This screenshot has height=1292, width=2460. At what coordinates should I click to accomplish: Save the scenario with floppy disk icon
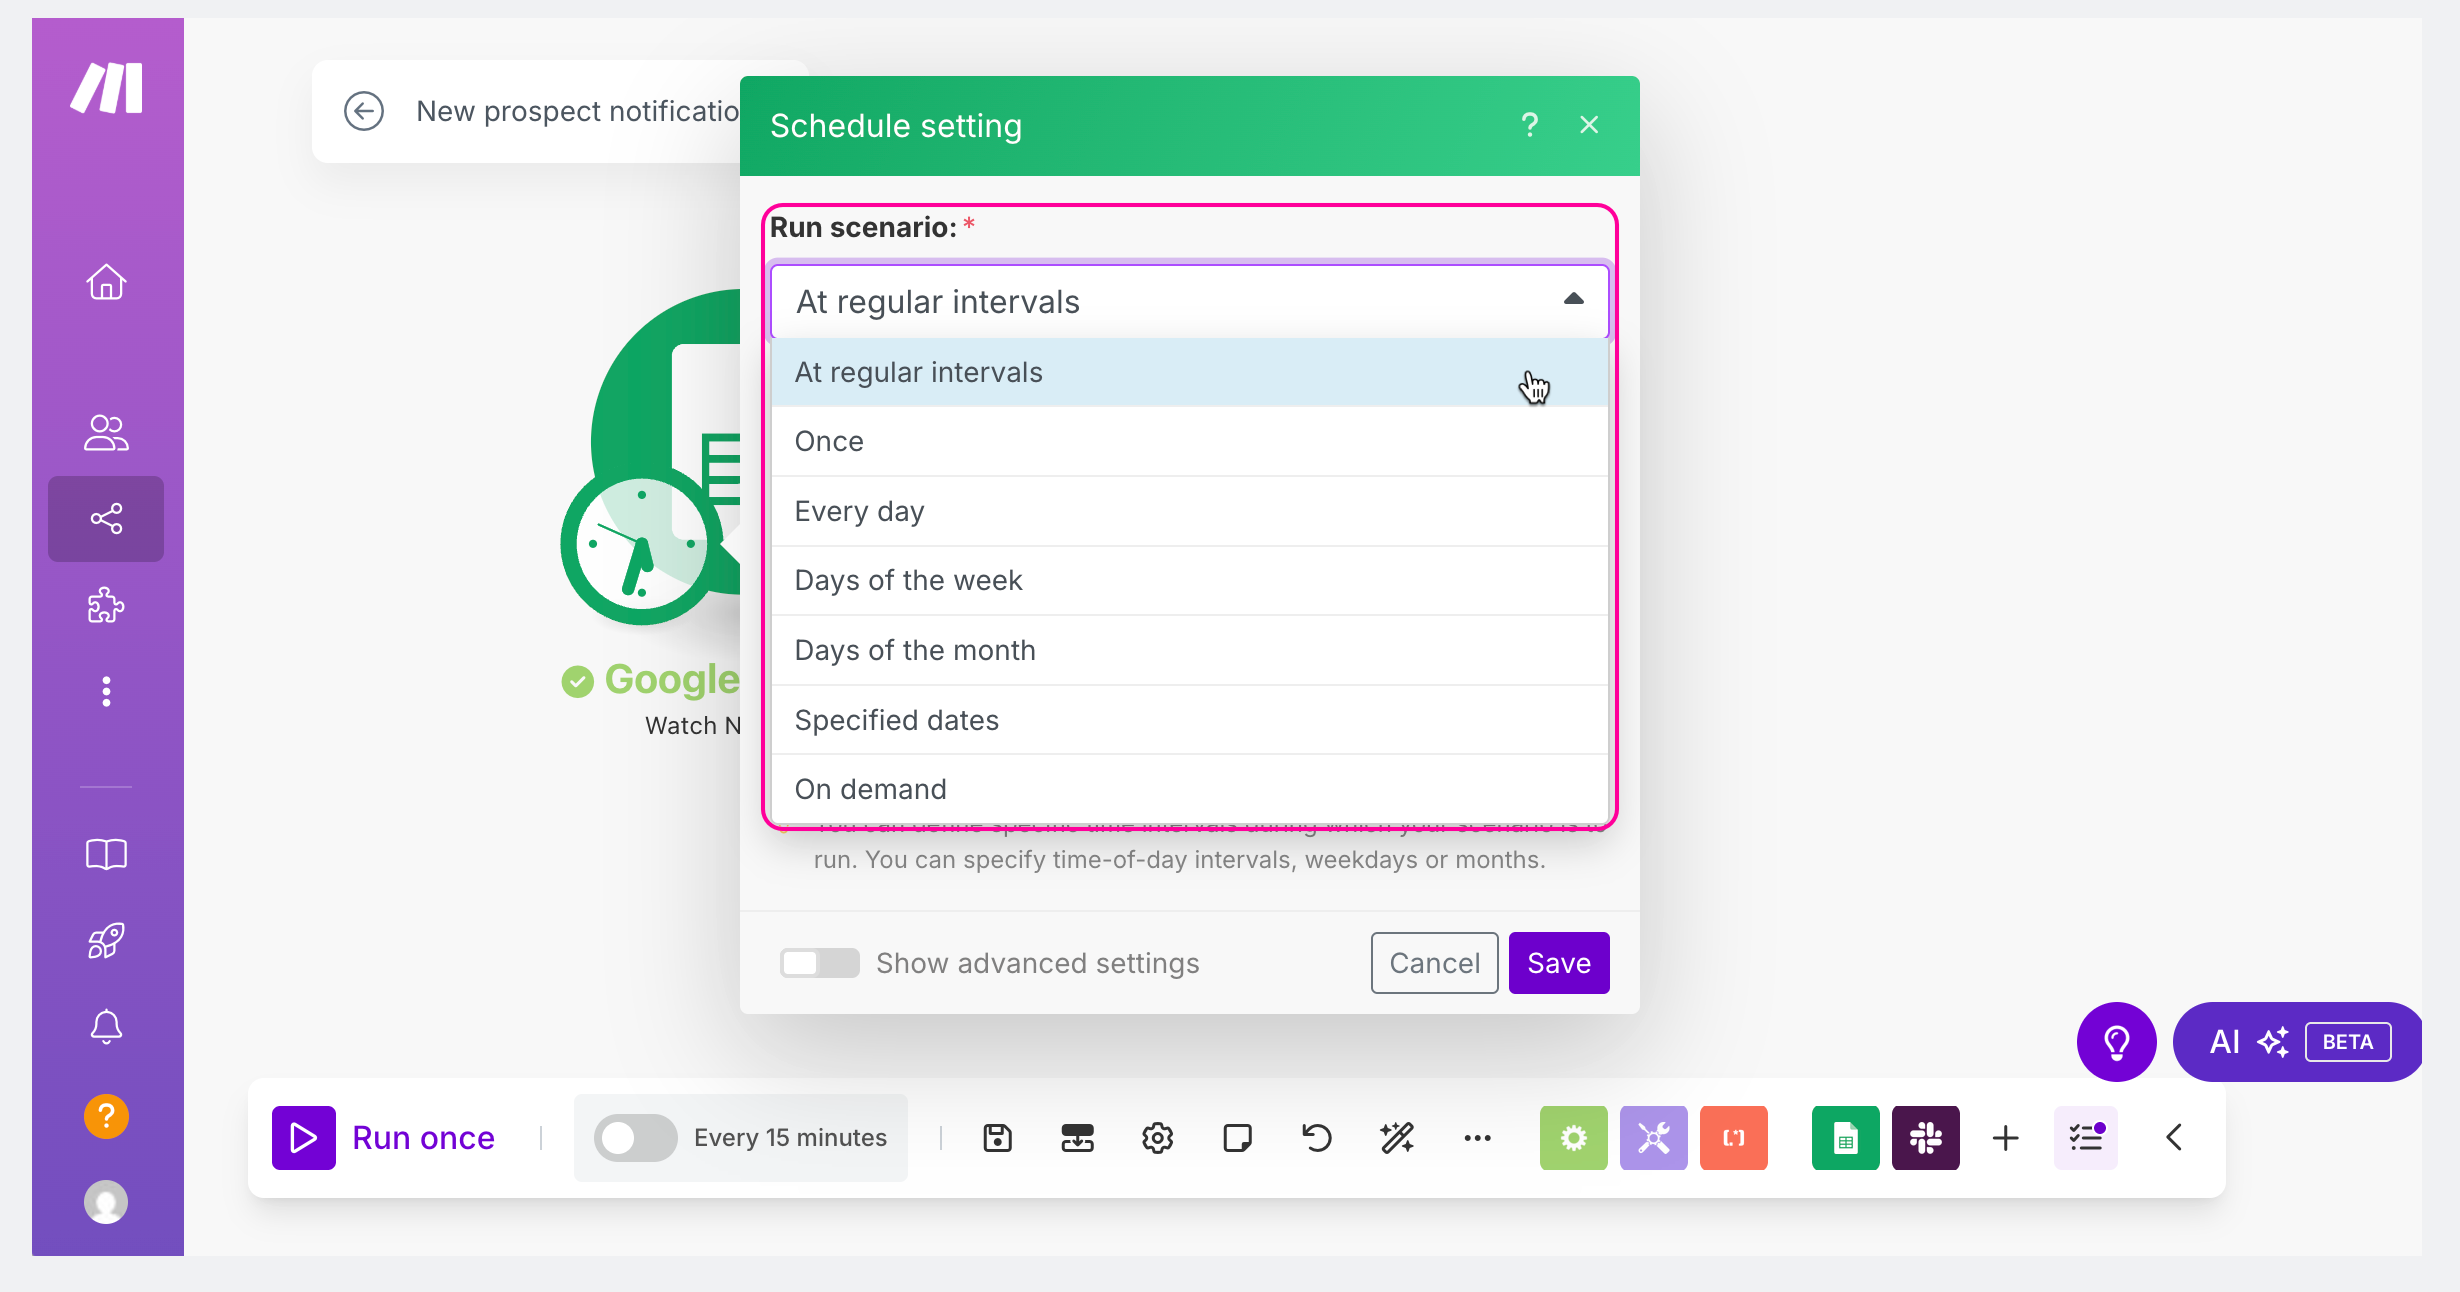[x=997, y=1138]
